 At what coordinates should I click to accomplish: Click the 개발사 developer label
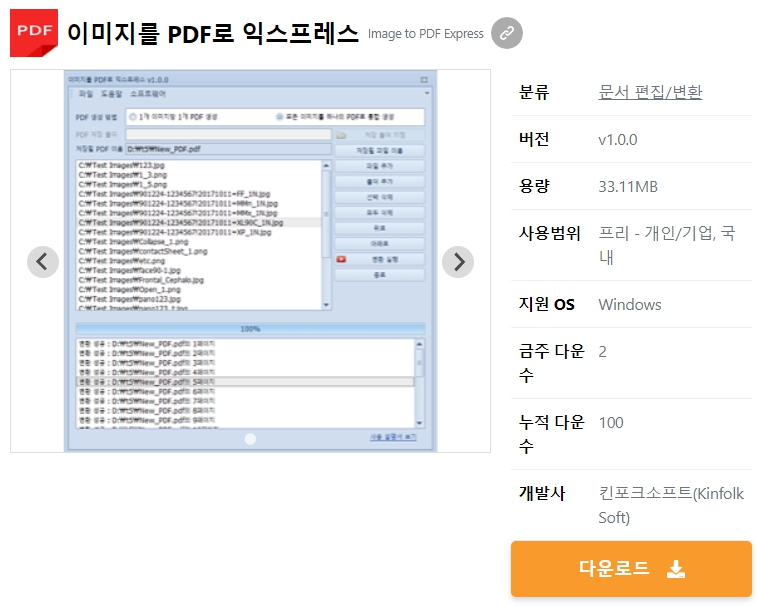point(542,493)
